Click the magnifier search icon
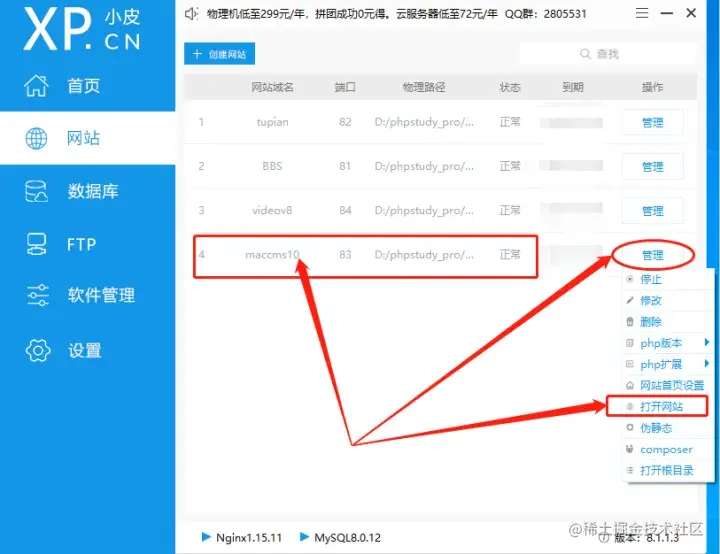Image resolution: width=720 pixels, height=554 pixels. click(585, 54)
